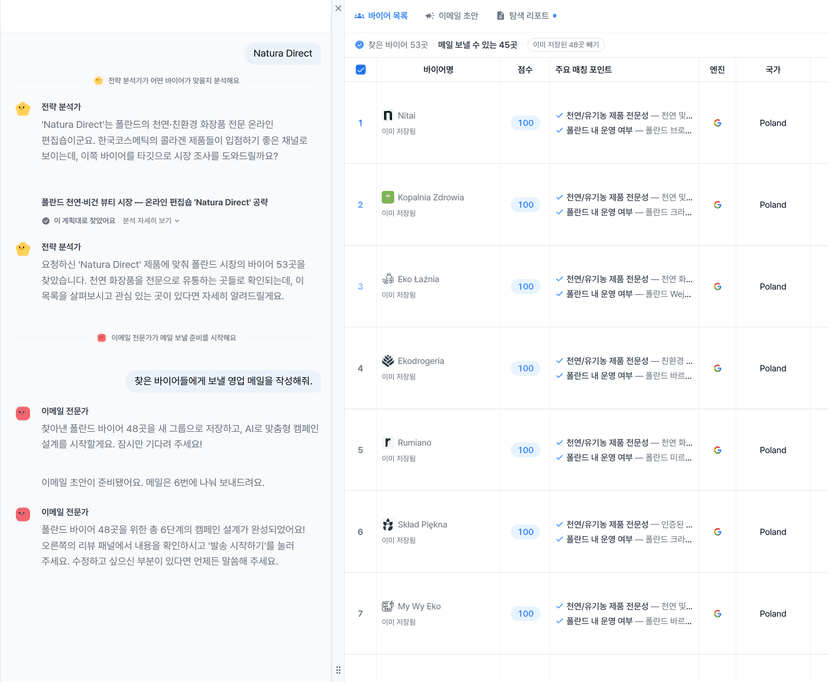The width and height of the screenshot is (828, 682).
Task: Click the My Wy Eko logo icon
Action: click(388, 606)
